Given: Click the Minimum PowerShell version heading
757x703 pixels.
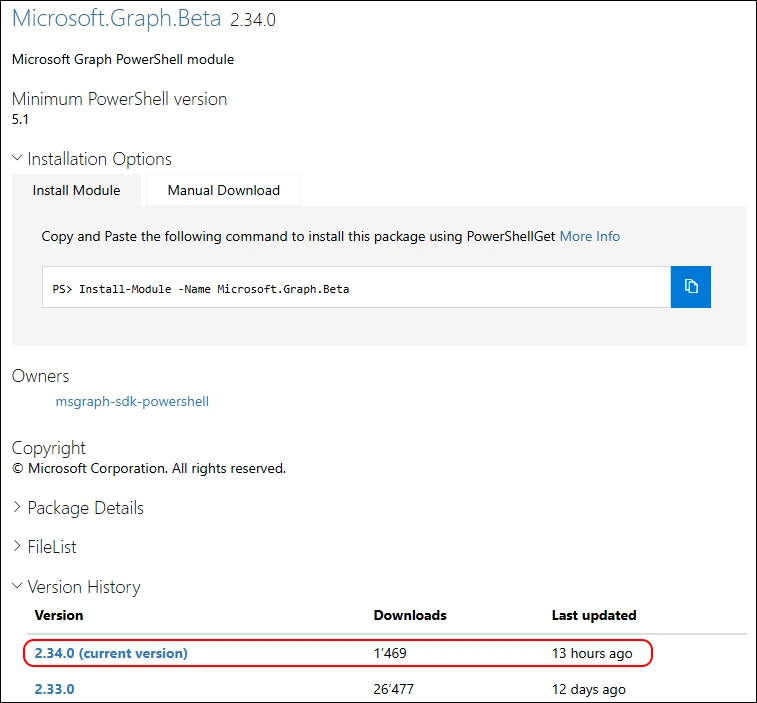Looking at the screenshot, I should coord(119,99).
